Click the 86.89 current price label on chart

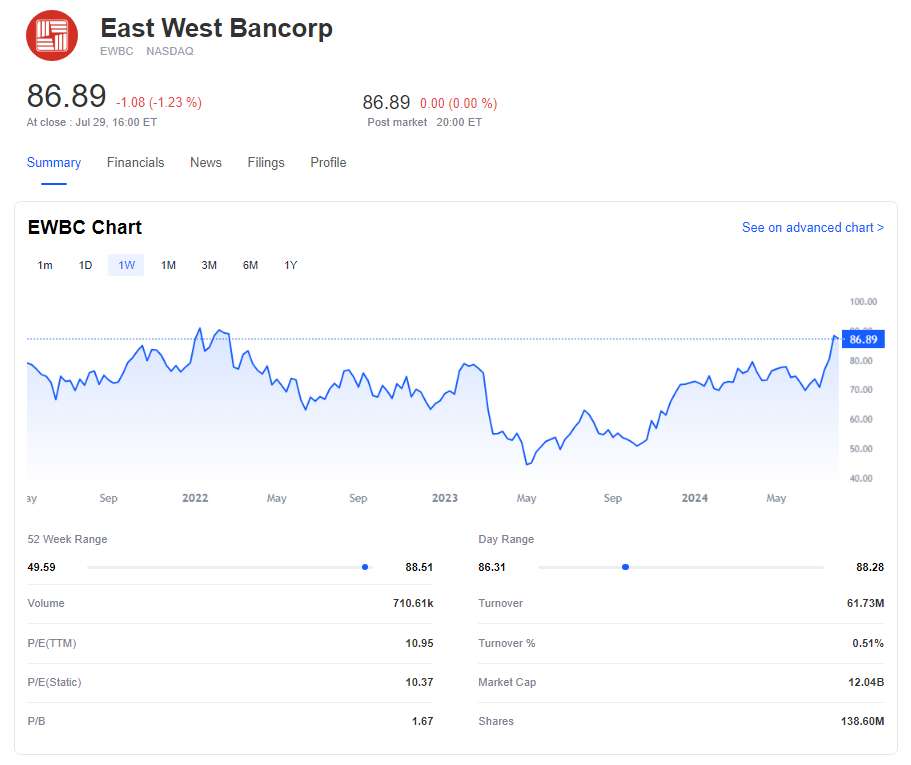[862, 339]
